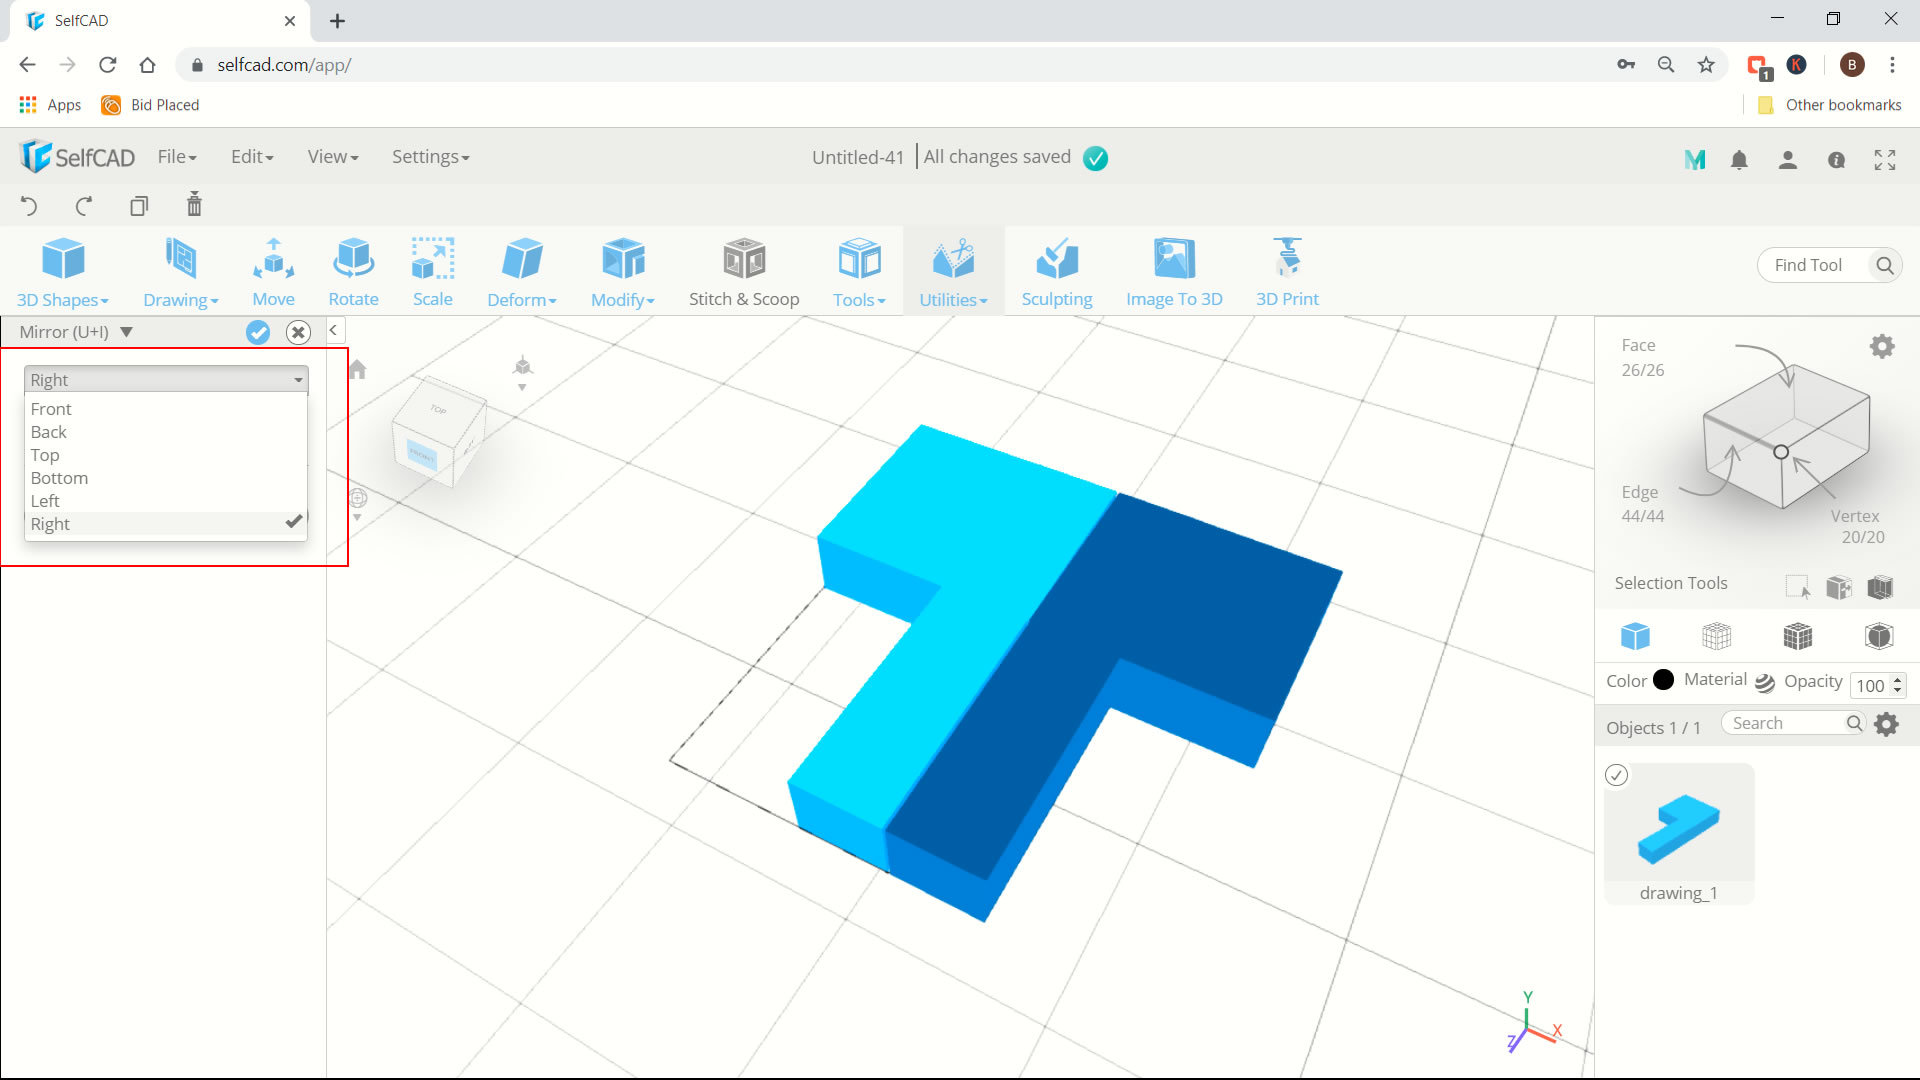Open the Utilities dropdown

click(x=953, y=272)
